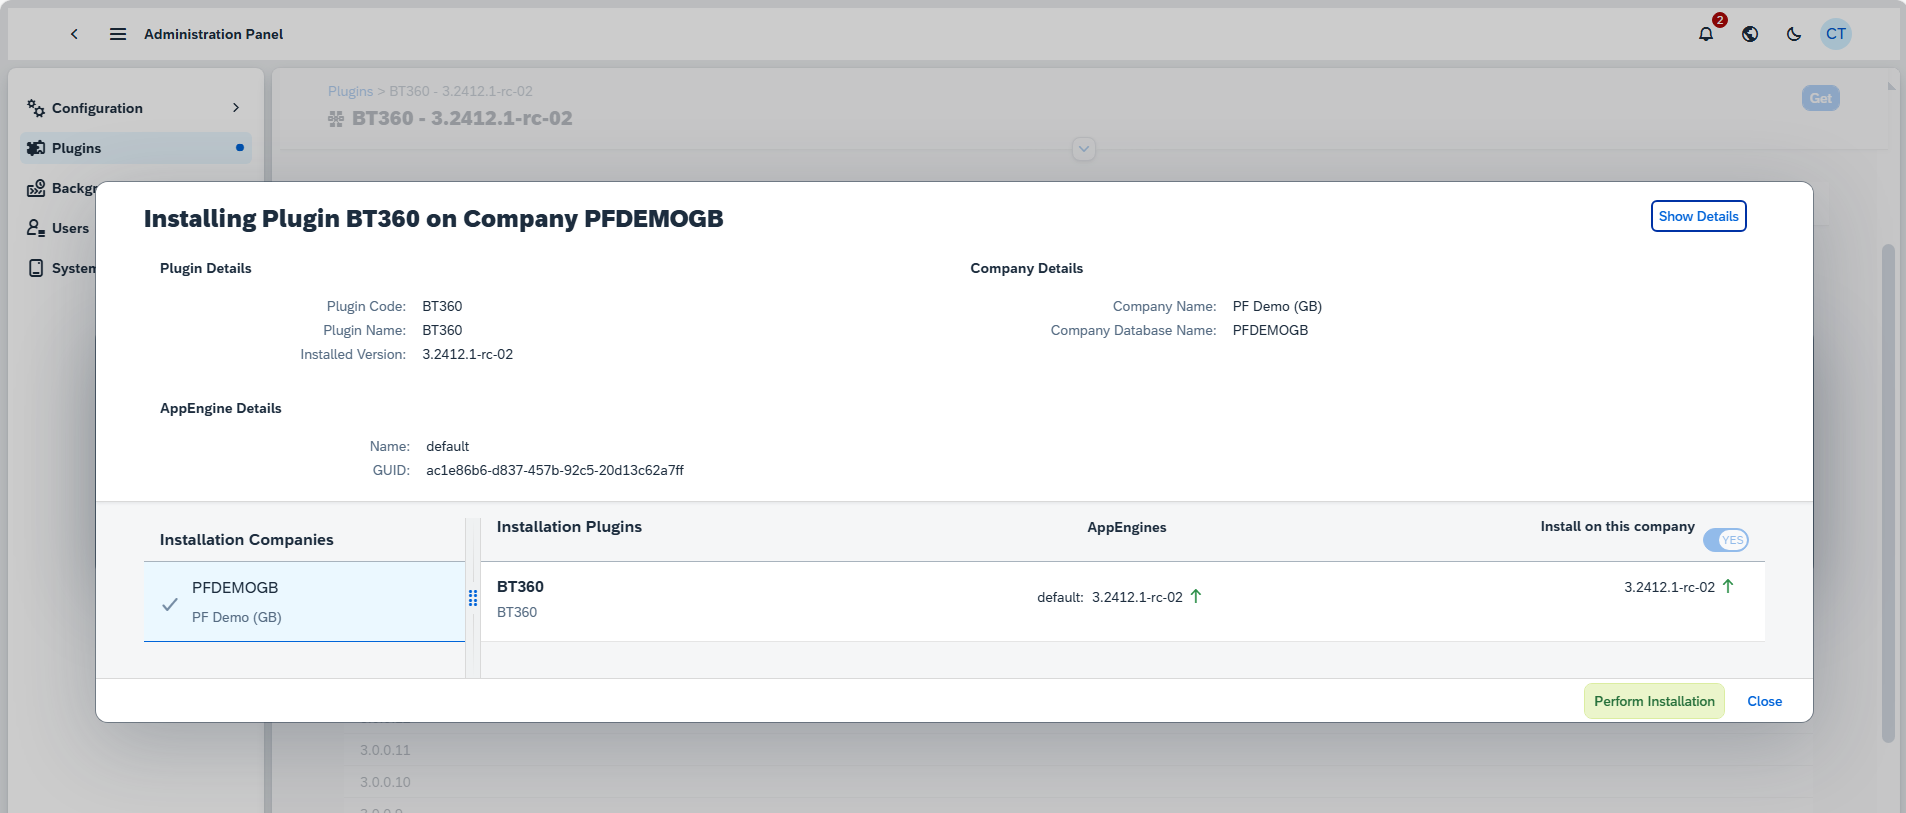Viewport: 1906px width, 813px height.
Task: Click the Users sidebar icon
Action: 36,228
